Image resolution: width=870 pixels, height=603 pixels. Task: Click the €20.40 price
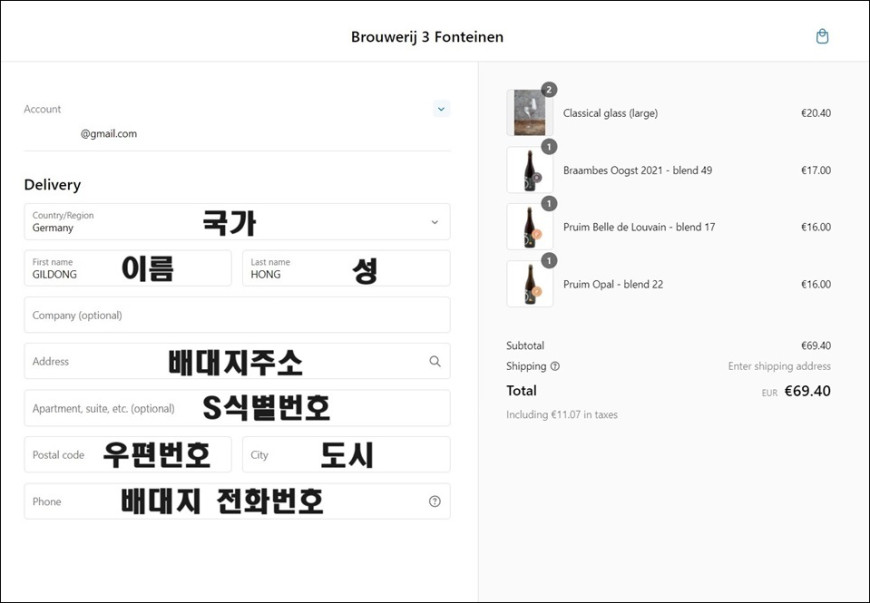[816, 113]
